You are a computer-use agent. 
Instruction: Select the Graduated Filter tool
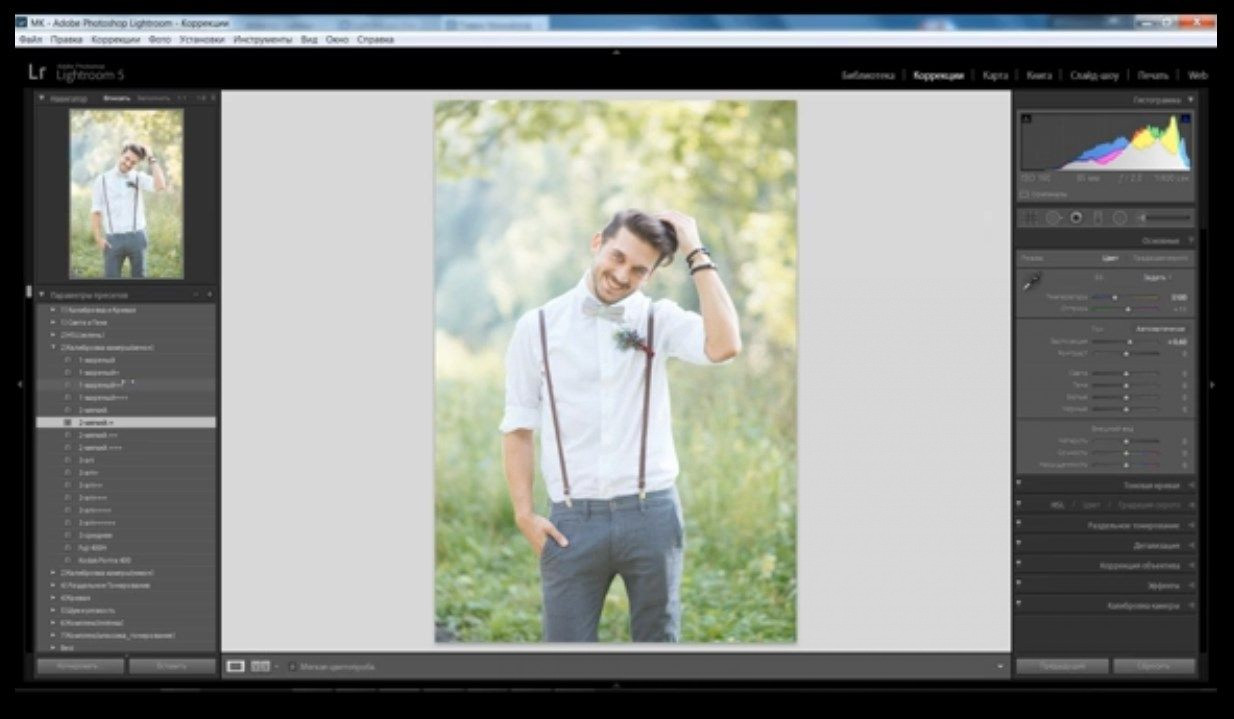click(x=1098, y=217)
